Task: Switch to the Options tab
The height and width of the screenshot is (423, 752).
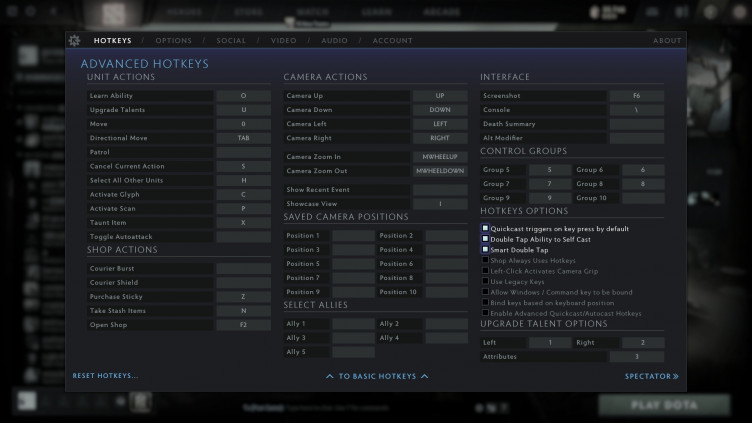Action: pos(173,41)
